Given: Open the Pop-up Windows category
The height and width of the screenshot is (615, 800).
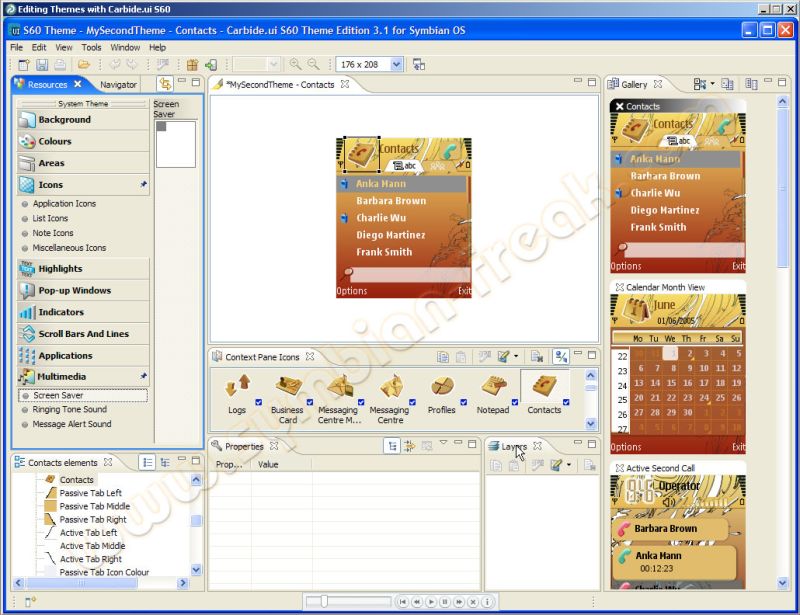Looking at the screenshot, I should tap(83, 290).
